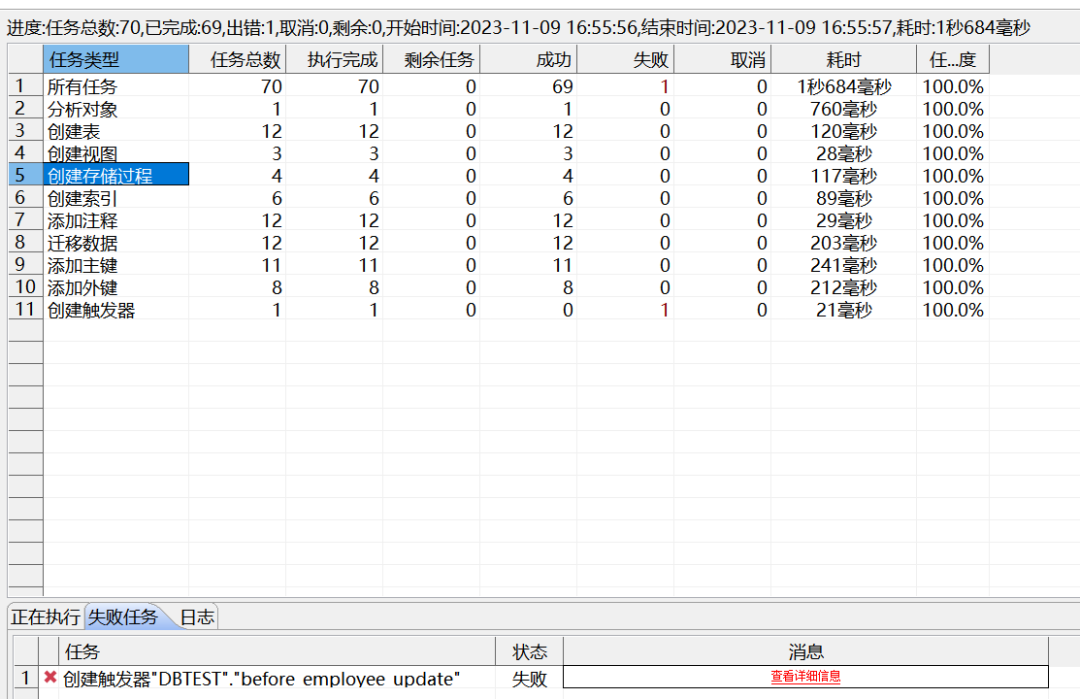Viewport: 1080px width, 699px height.
Task: Click the 1秒684毫秒 duration cell for 所有任务
Action: click(843, 87)
